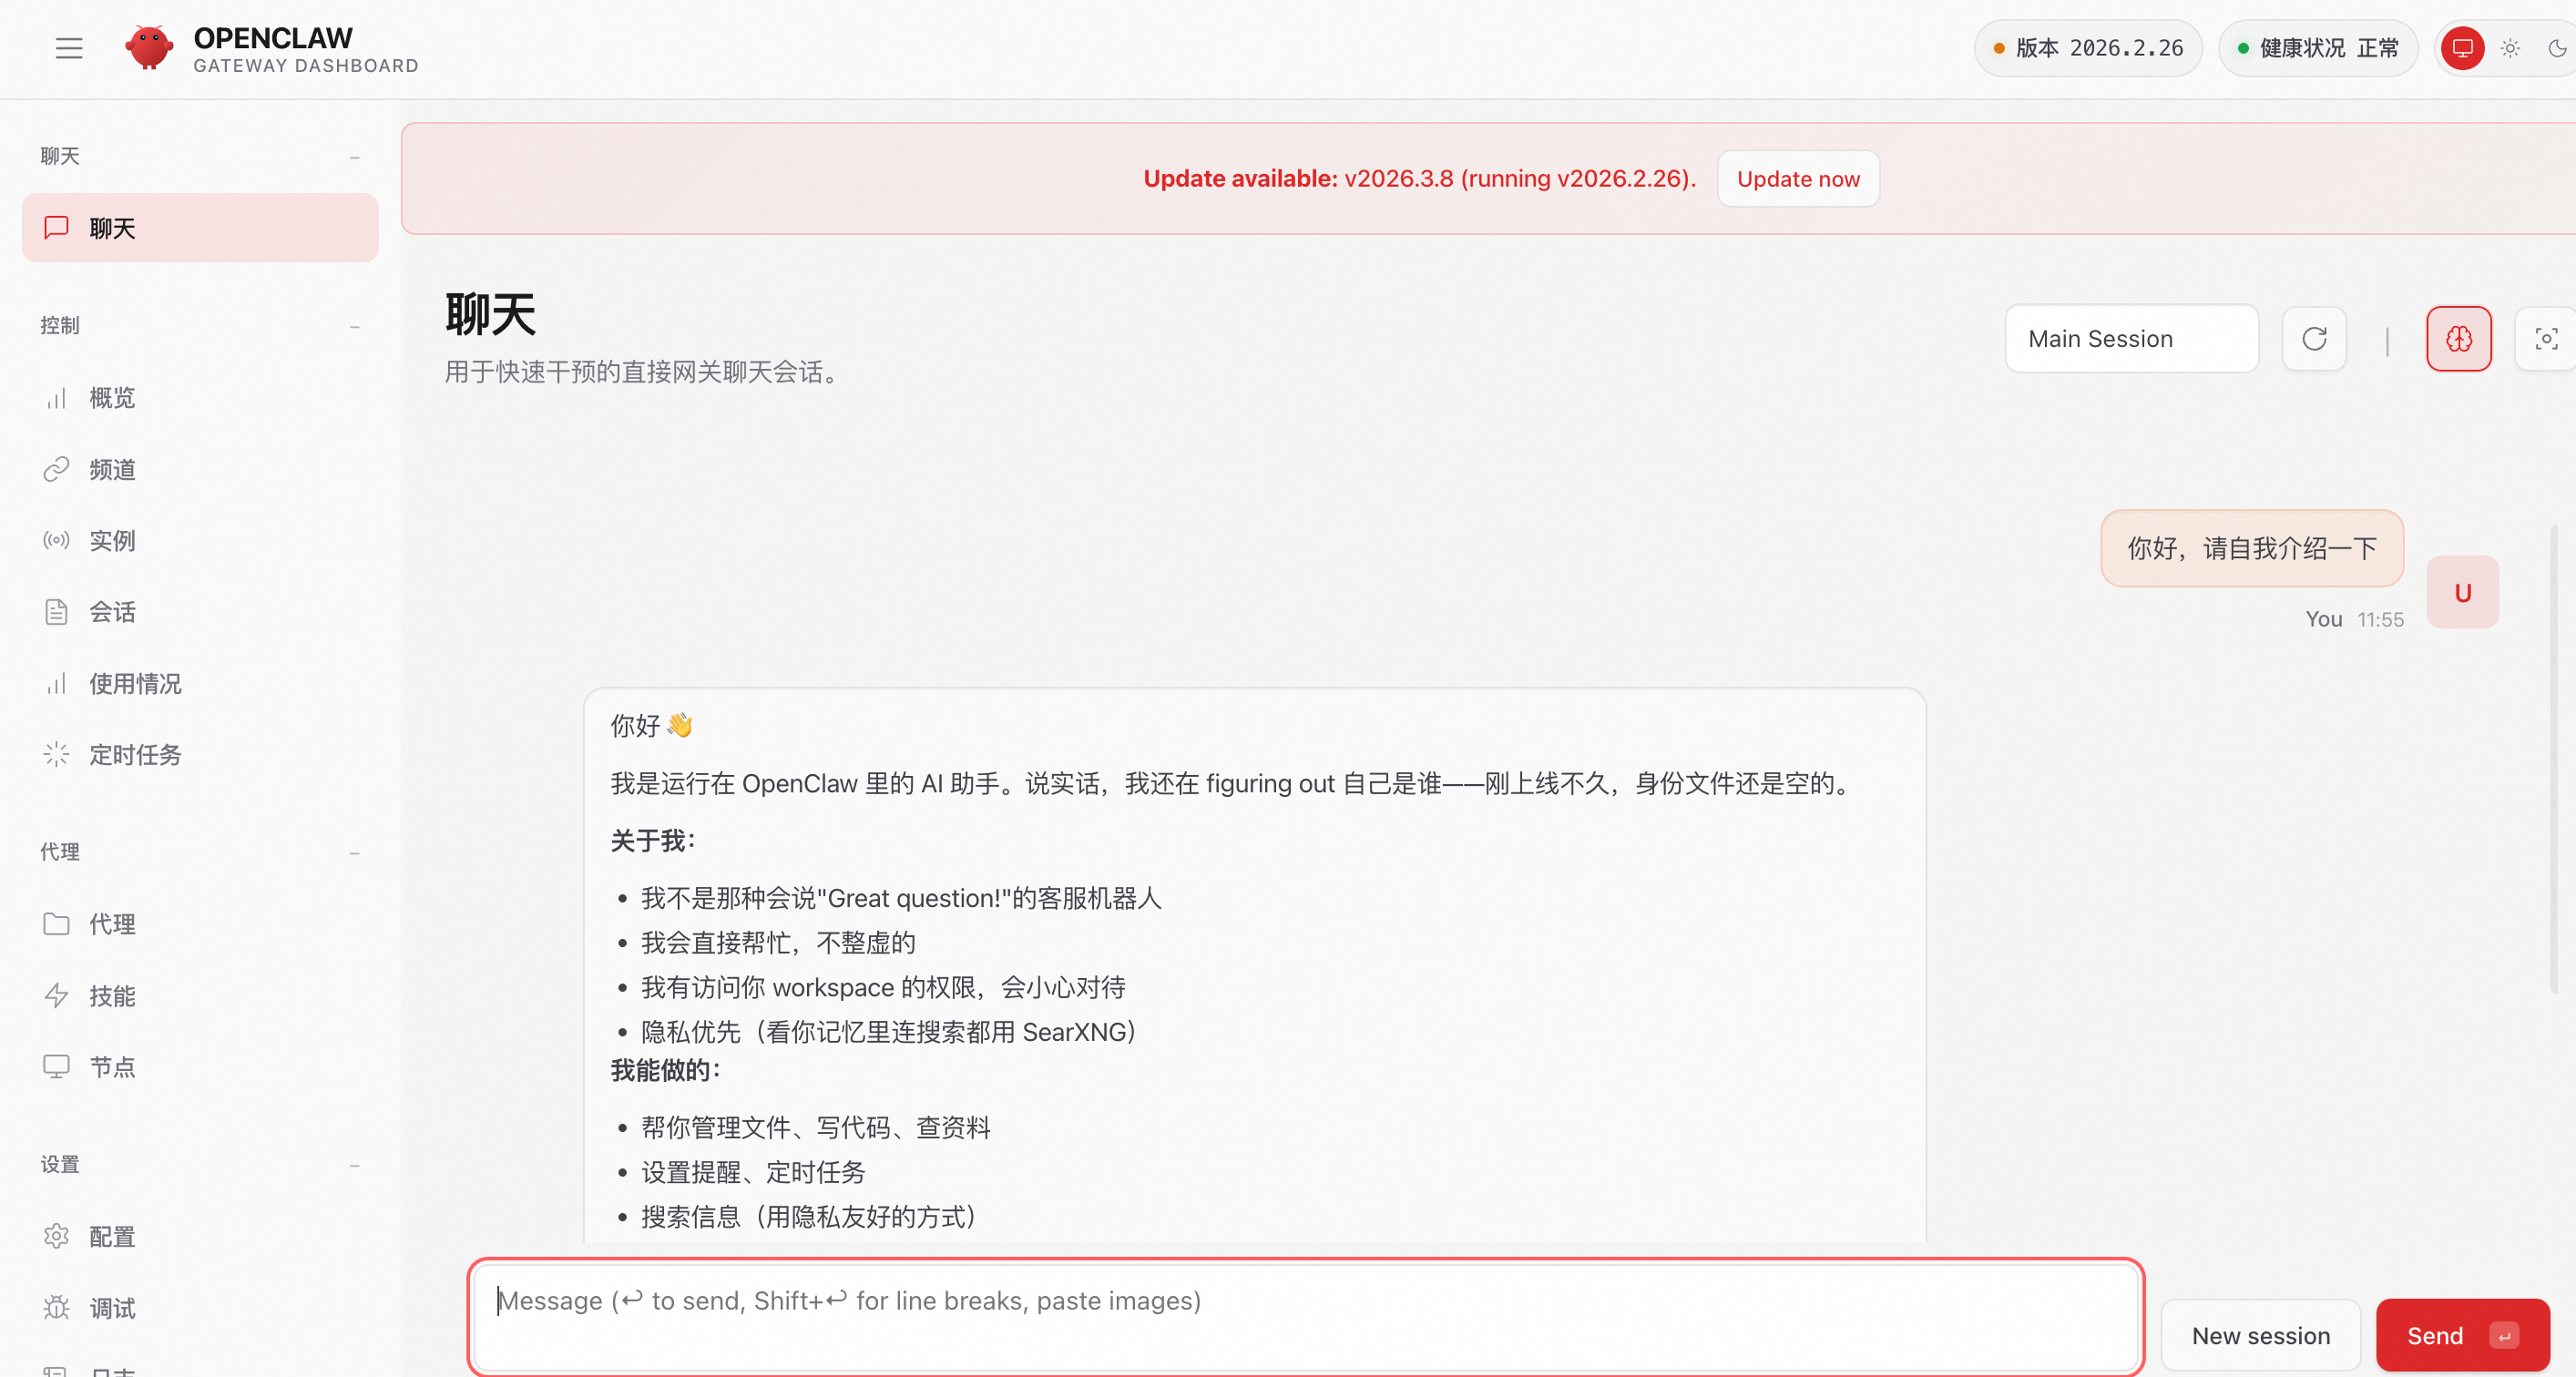Image resolution: width=2576 pixels, height=1377 pixels.
Task: Collapse the 代理 sidebar section
Action: (354, 852)
